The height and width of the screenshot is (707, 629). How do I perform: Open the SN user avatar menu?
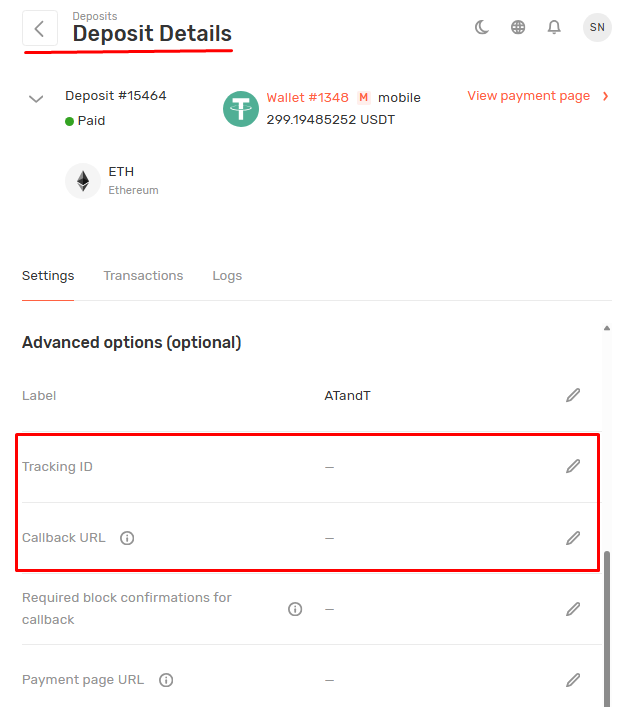coord(597,27)
